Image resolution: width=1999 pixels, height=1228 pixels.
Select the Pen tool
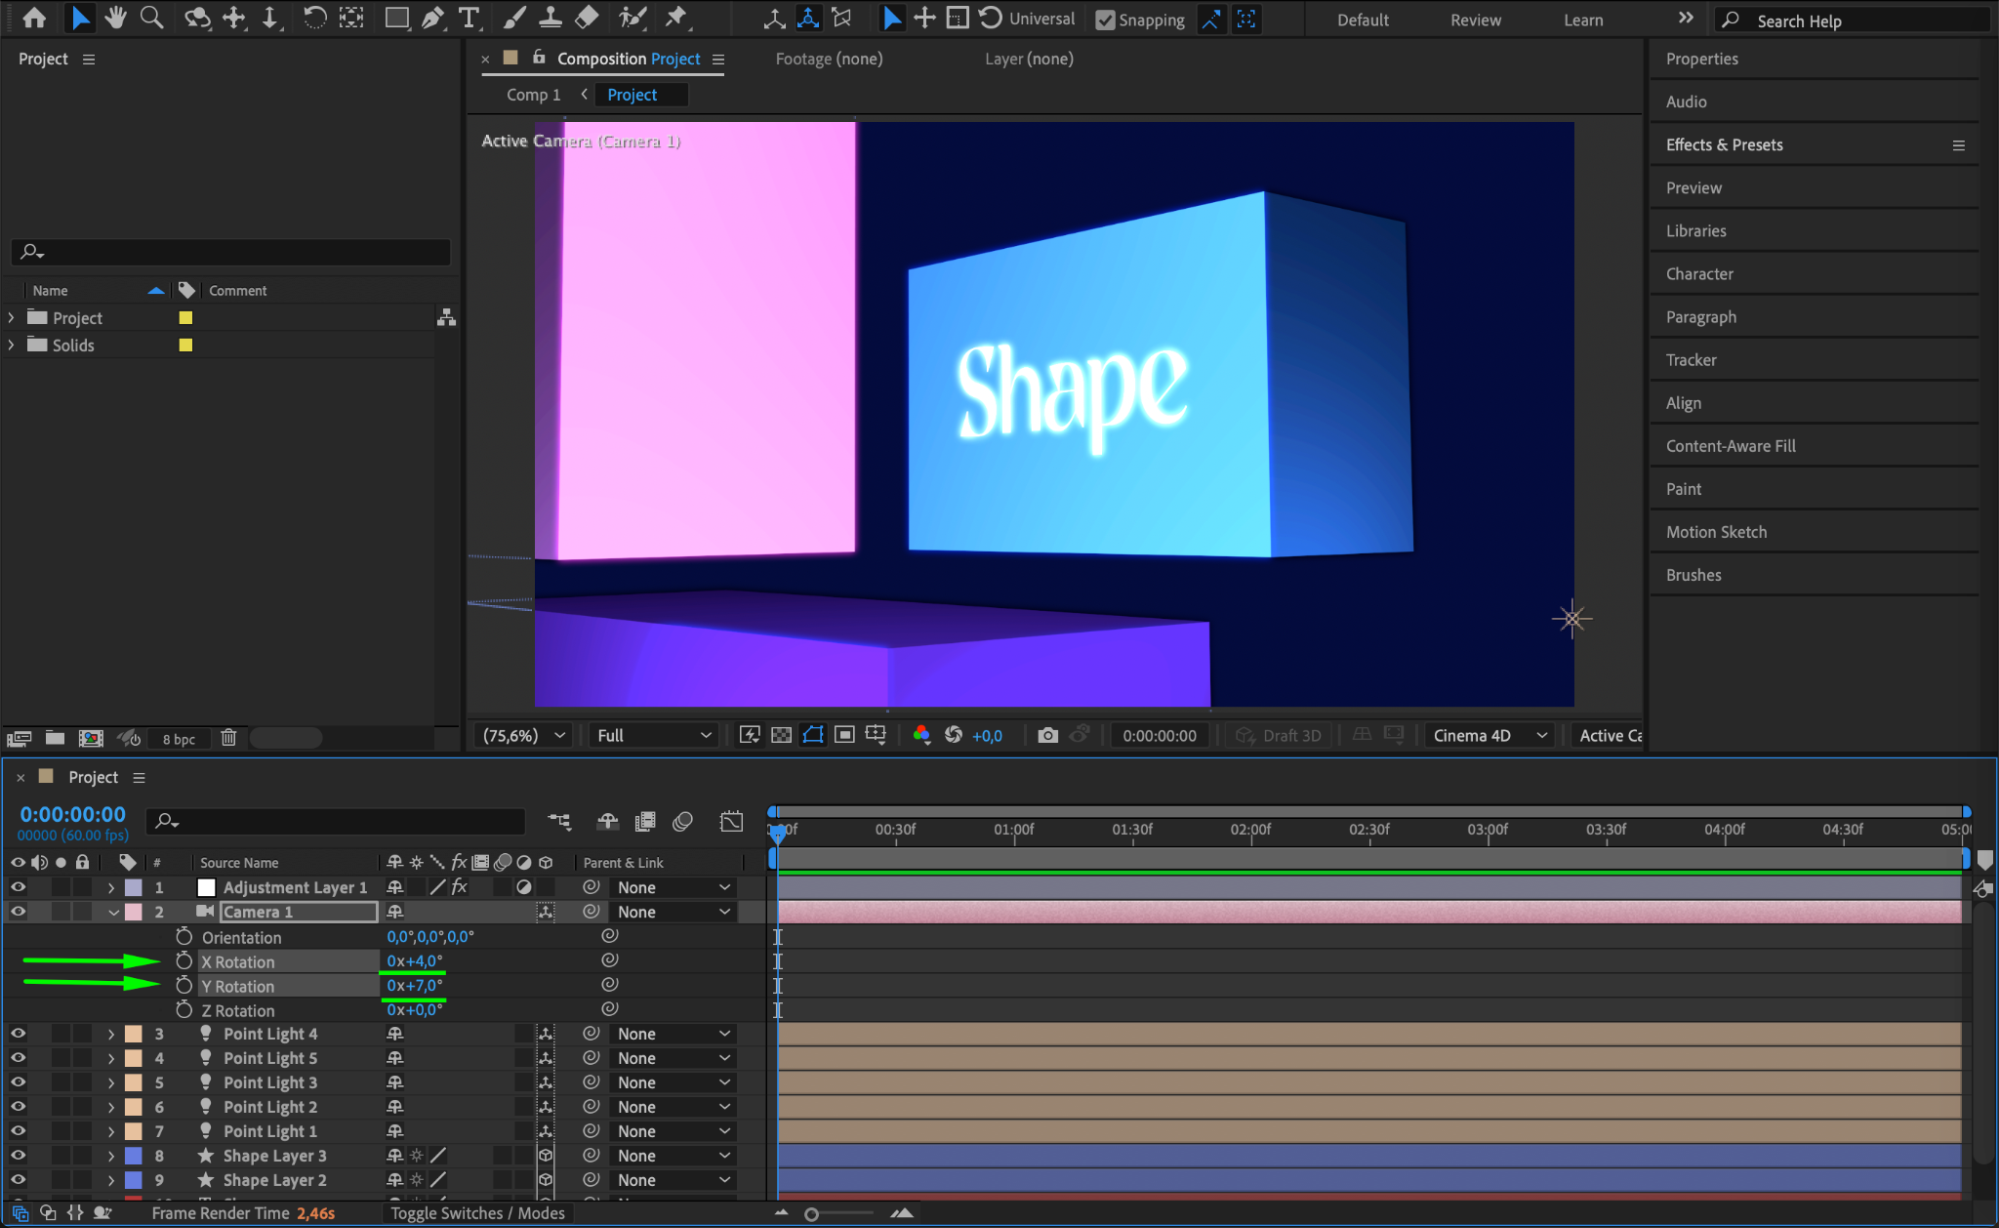point(433,17)
